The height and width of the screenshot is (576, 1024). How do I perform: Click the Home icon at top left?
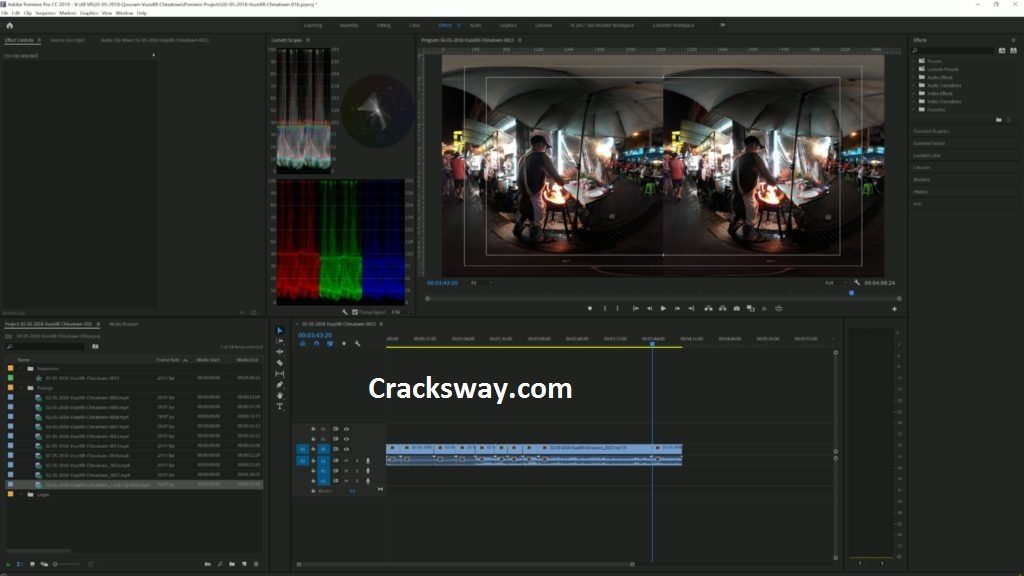[9, 25]
